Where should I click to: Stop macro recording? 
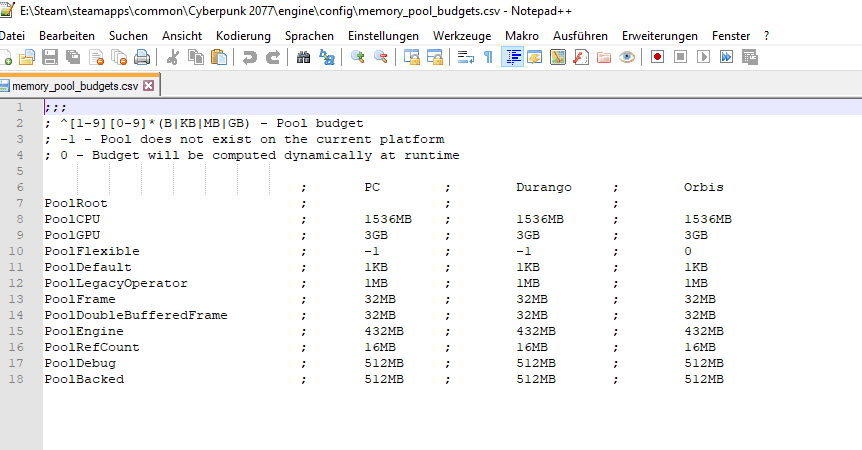point(680,57)
